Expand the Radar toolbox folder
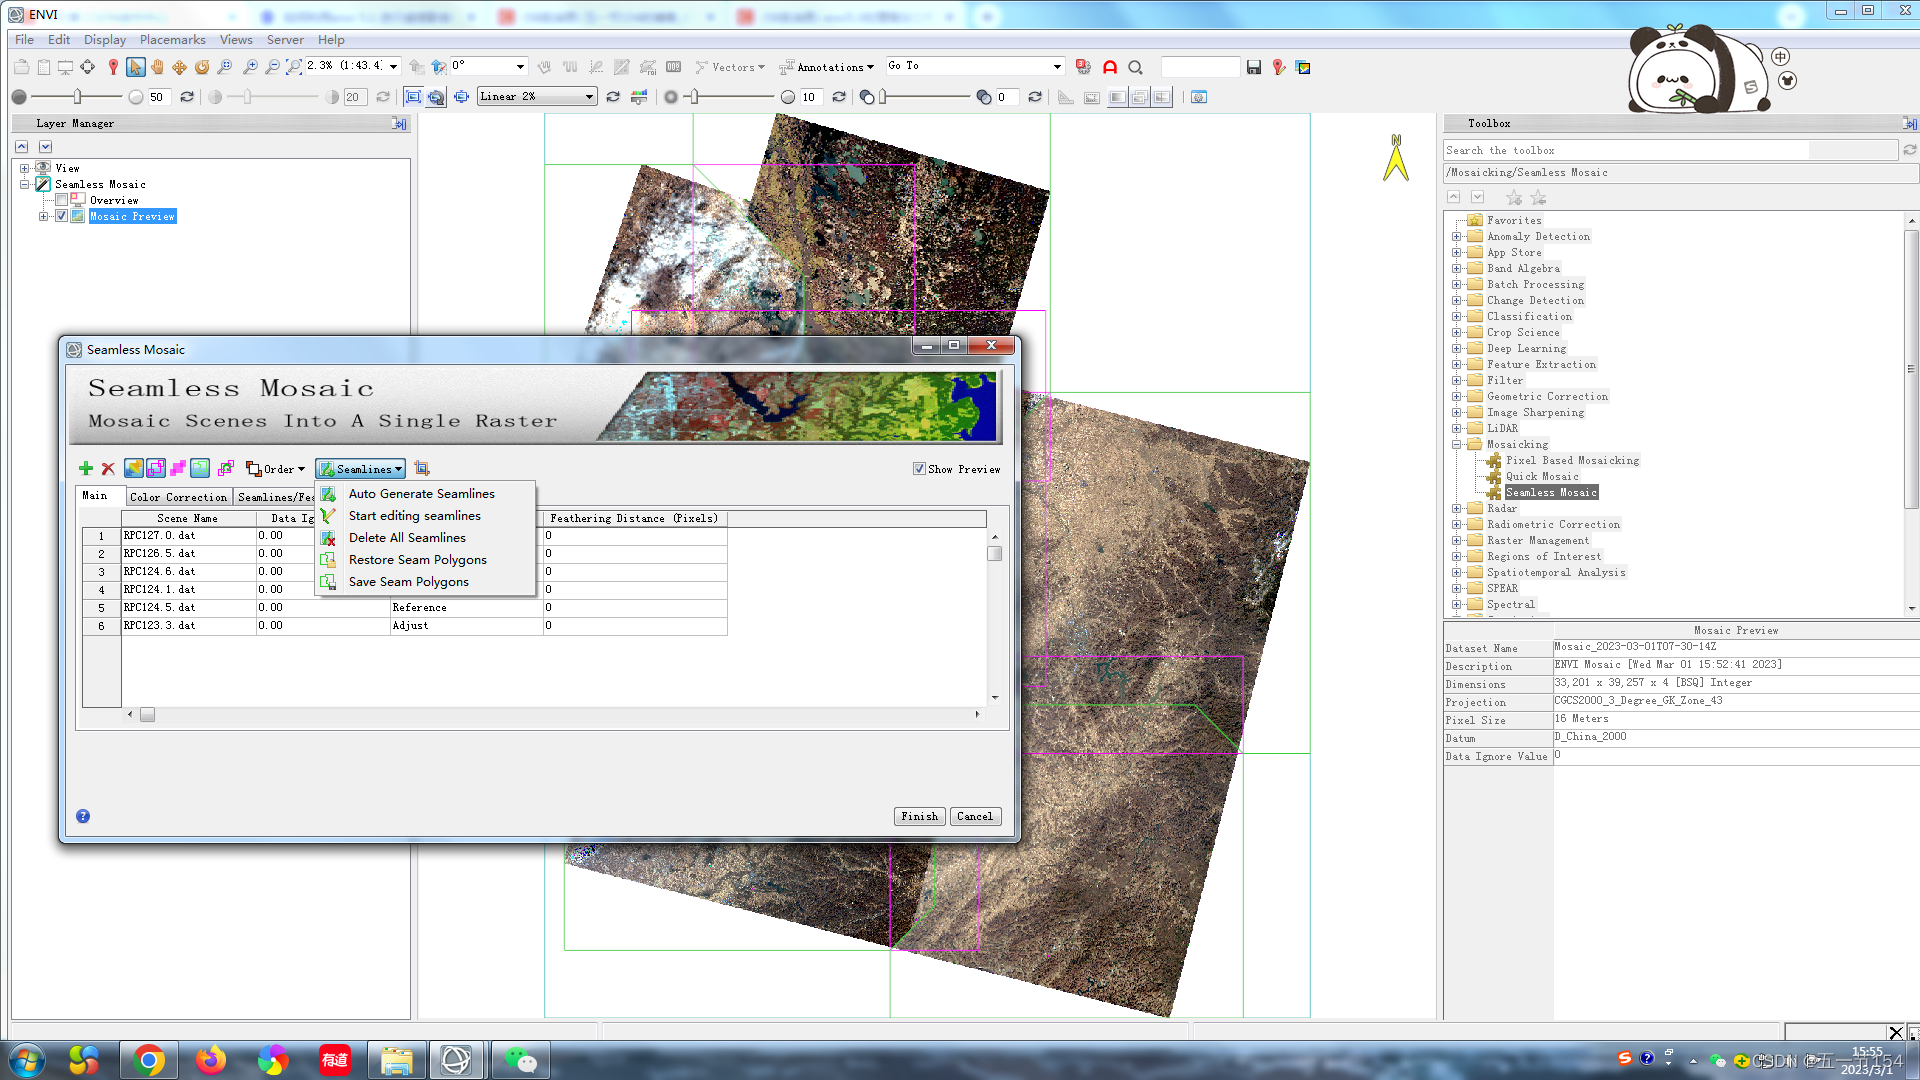1920x1080 pixels. [x=1457, y=508]
